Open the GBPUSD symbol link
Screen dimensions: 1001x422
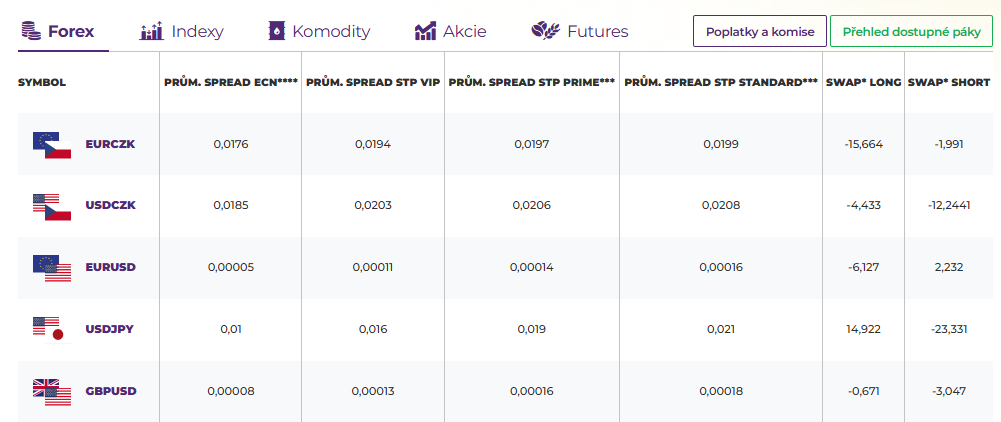point(110,391)
